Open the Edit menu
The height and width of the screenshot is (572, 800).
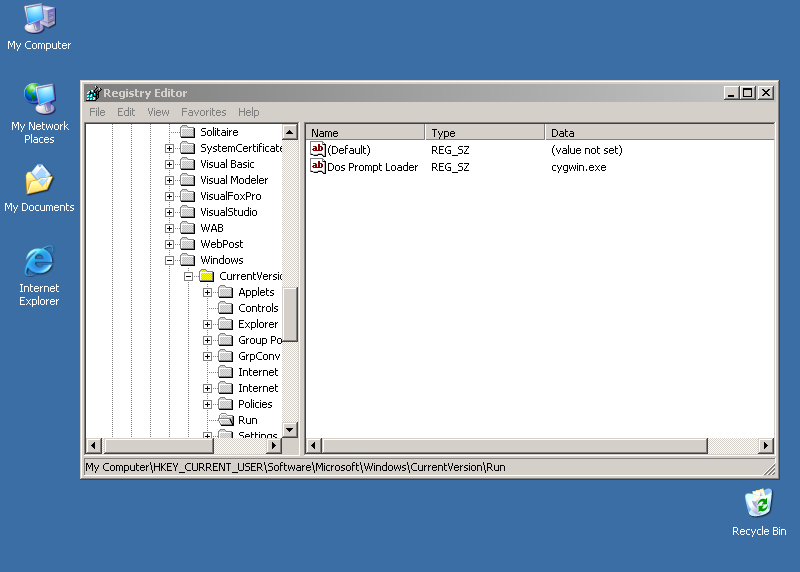126,112
